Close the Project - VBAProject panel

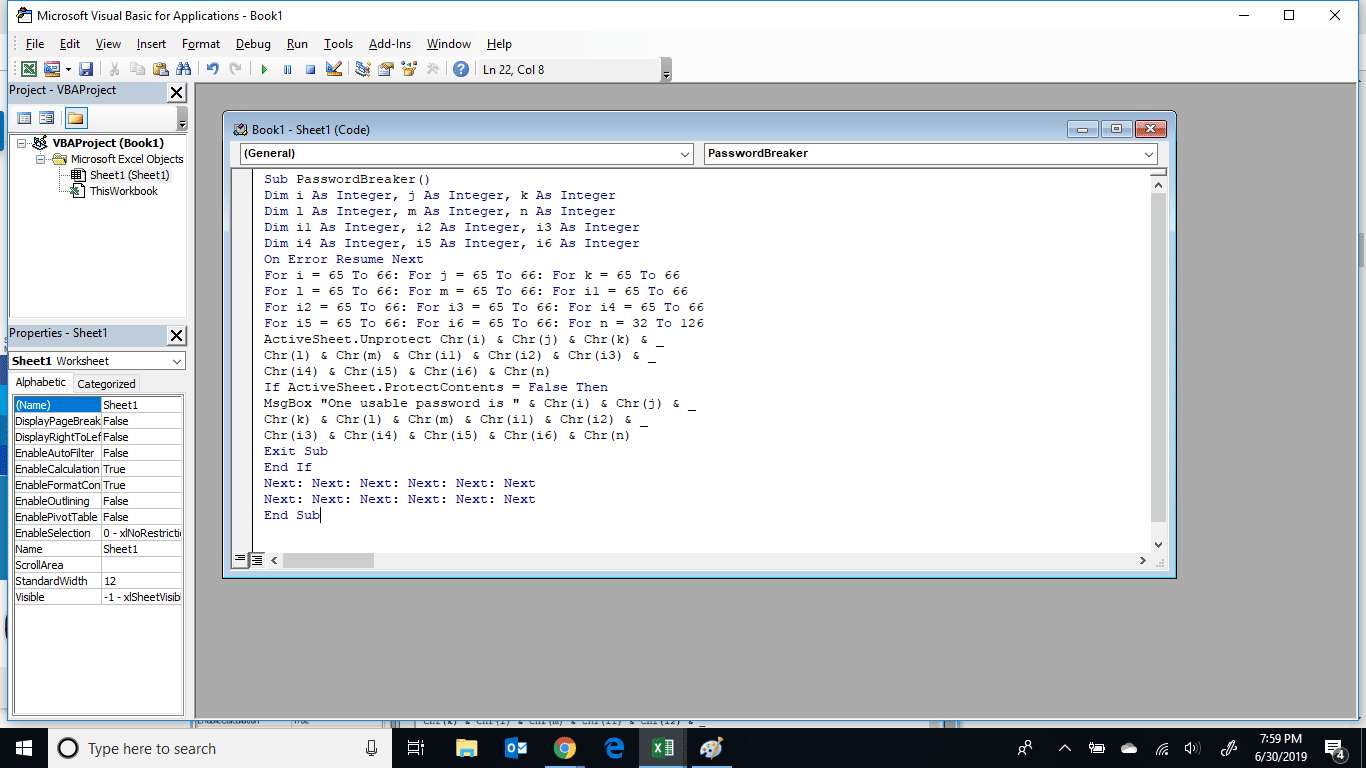(176, 92)
